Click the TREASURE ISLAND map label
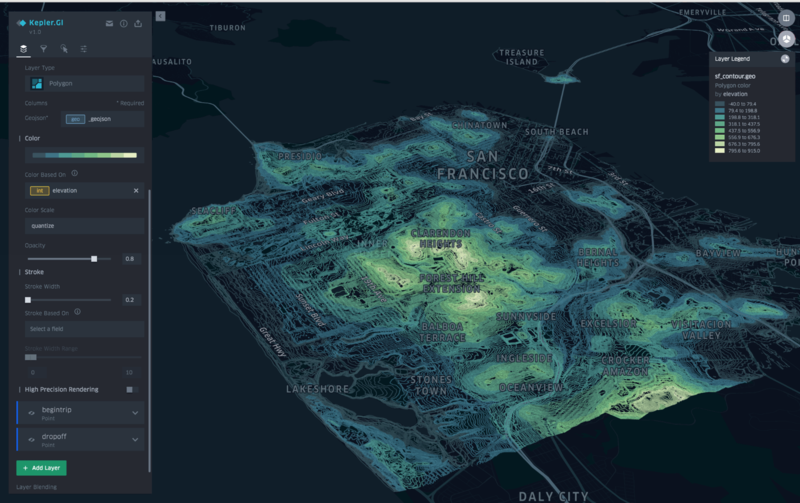The image size is (800, 503). point(521,57)
